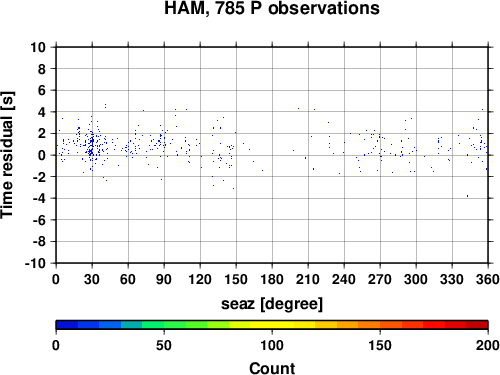This screenshot has height=375, width=500.
Task: Click the 'seaz [degree]' x-axis label
Action: (x=272, y=304)
